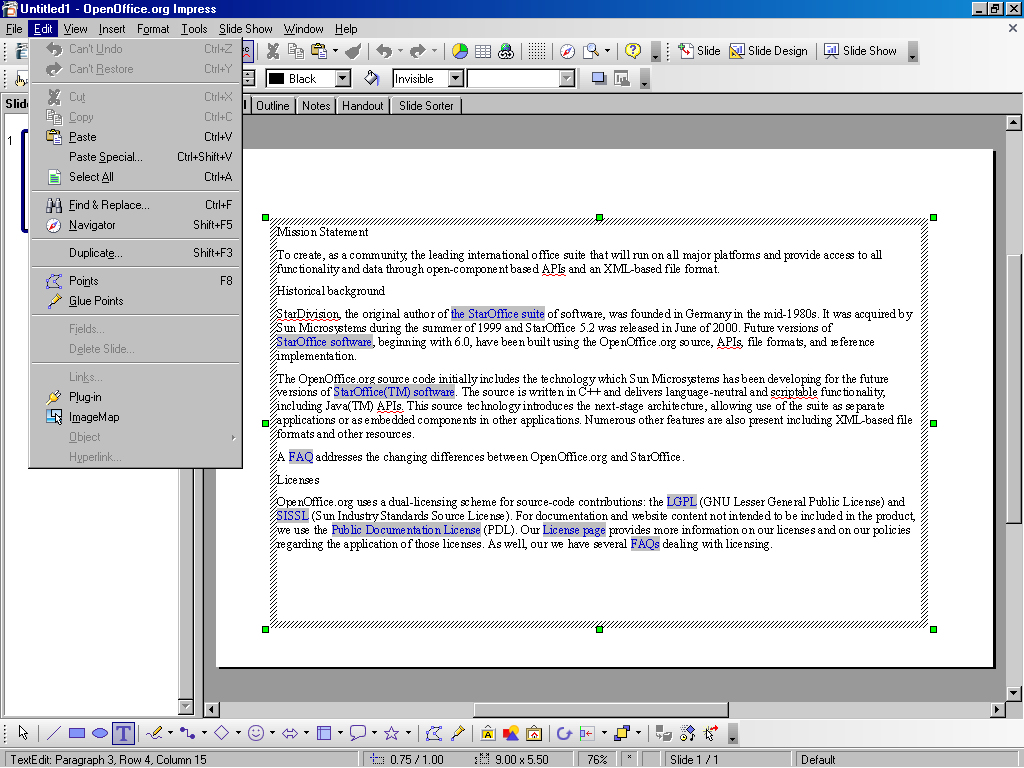
Task: Click the Slide Design button
Action: (768, 51)
